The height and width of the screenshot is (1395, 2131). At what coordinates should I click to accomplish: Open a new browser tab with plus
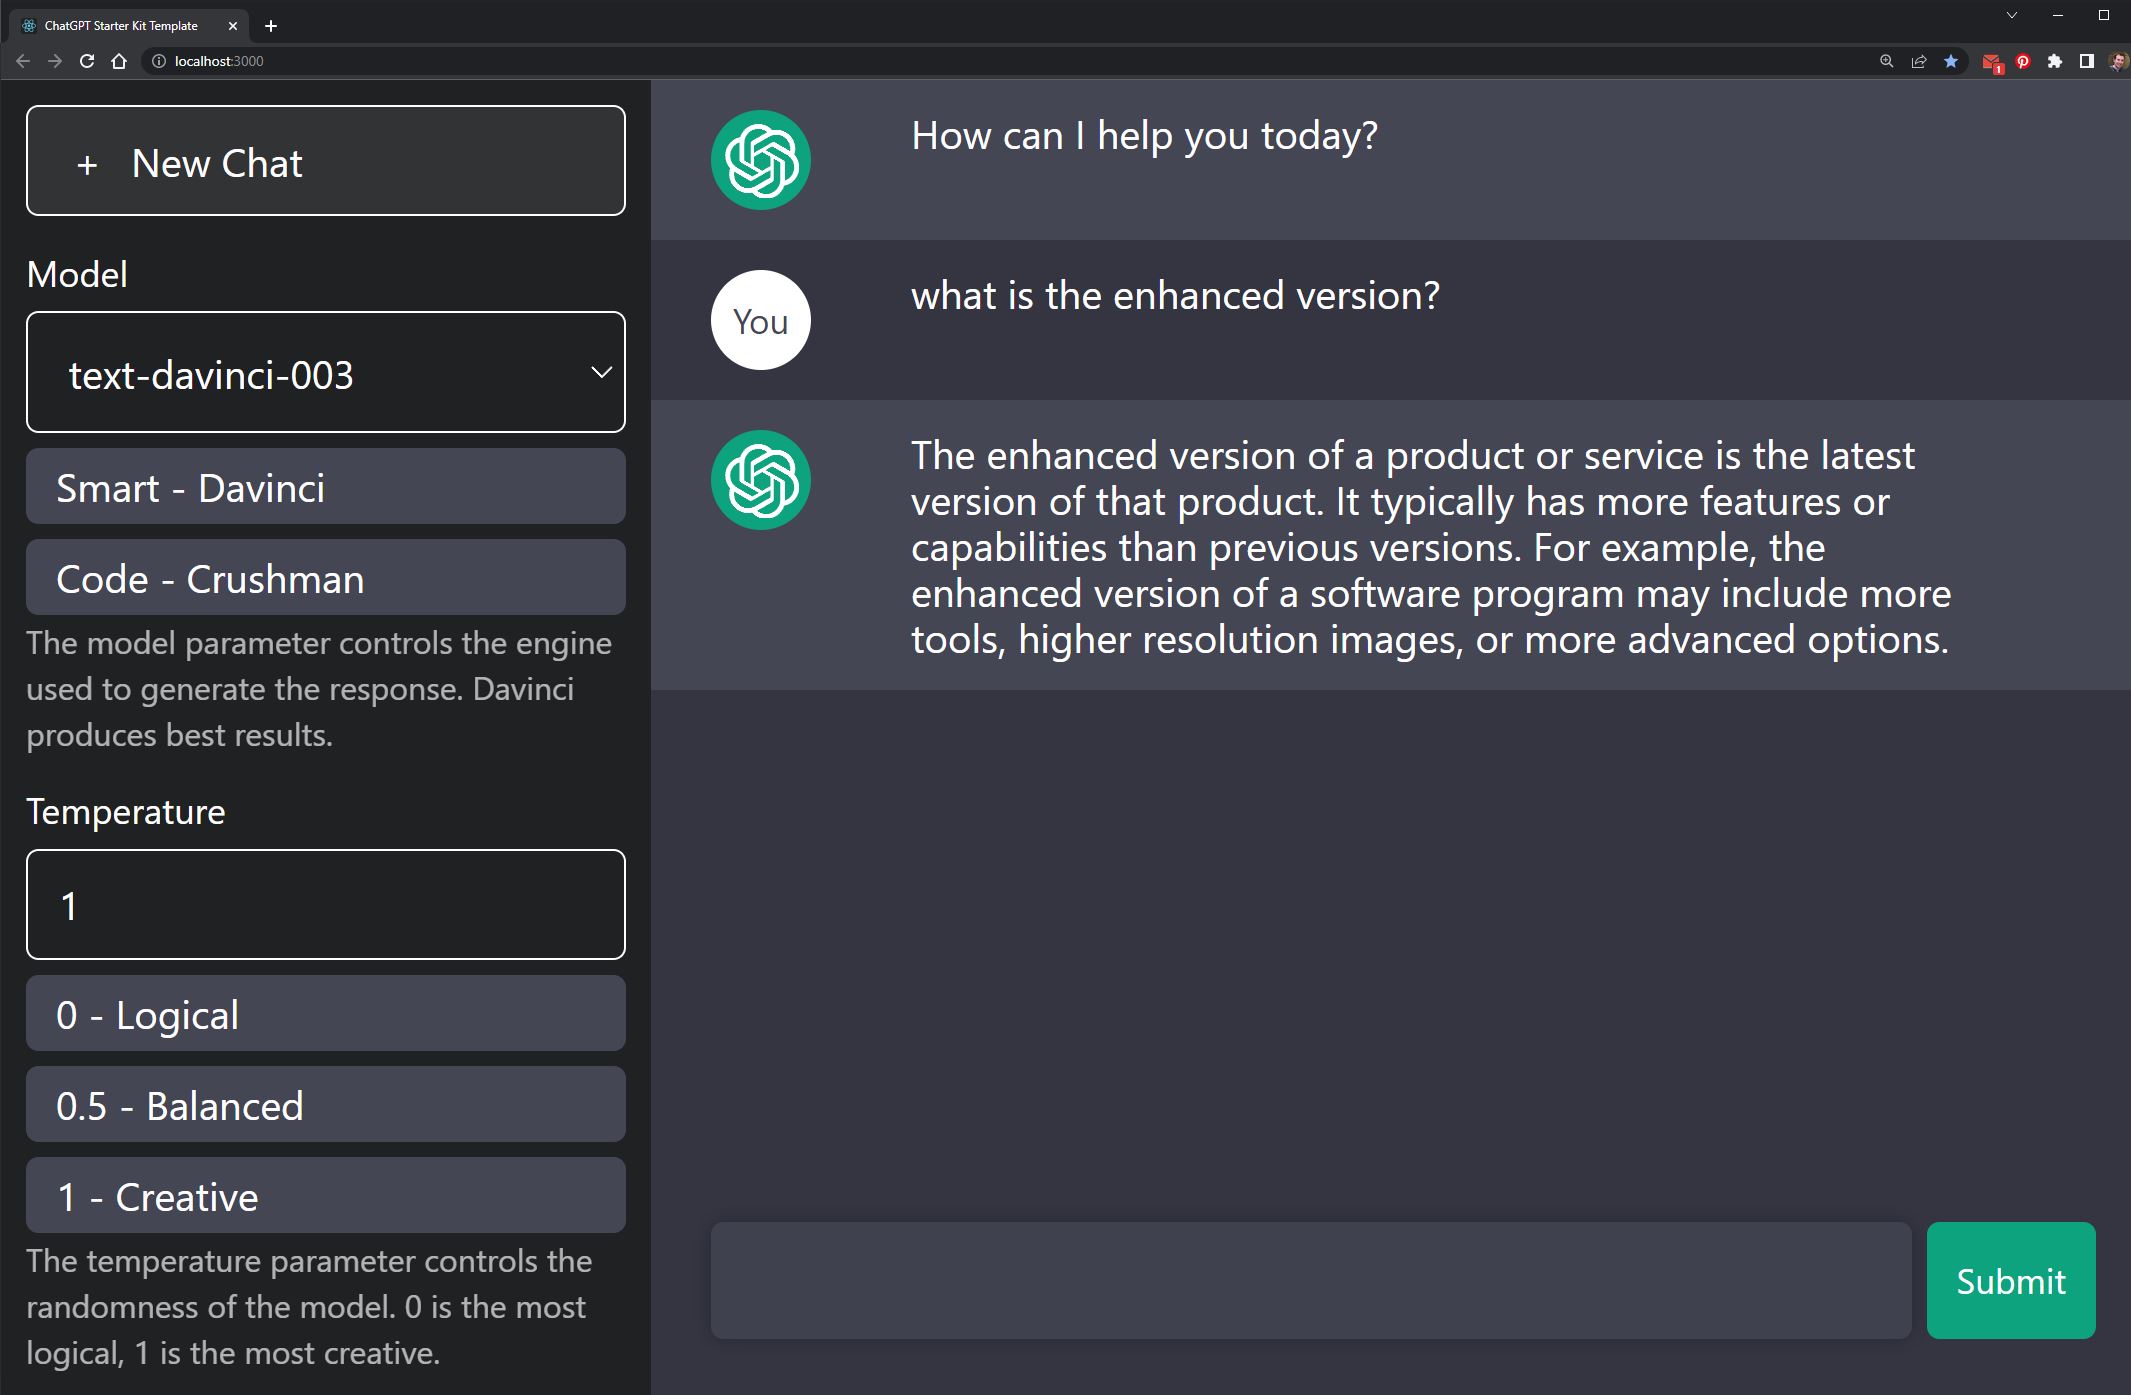pyautogui.click(x=271, y=26)
